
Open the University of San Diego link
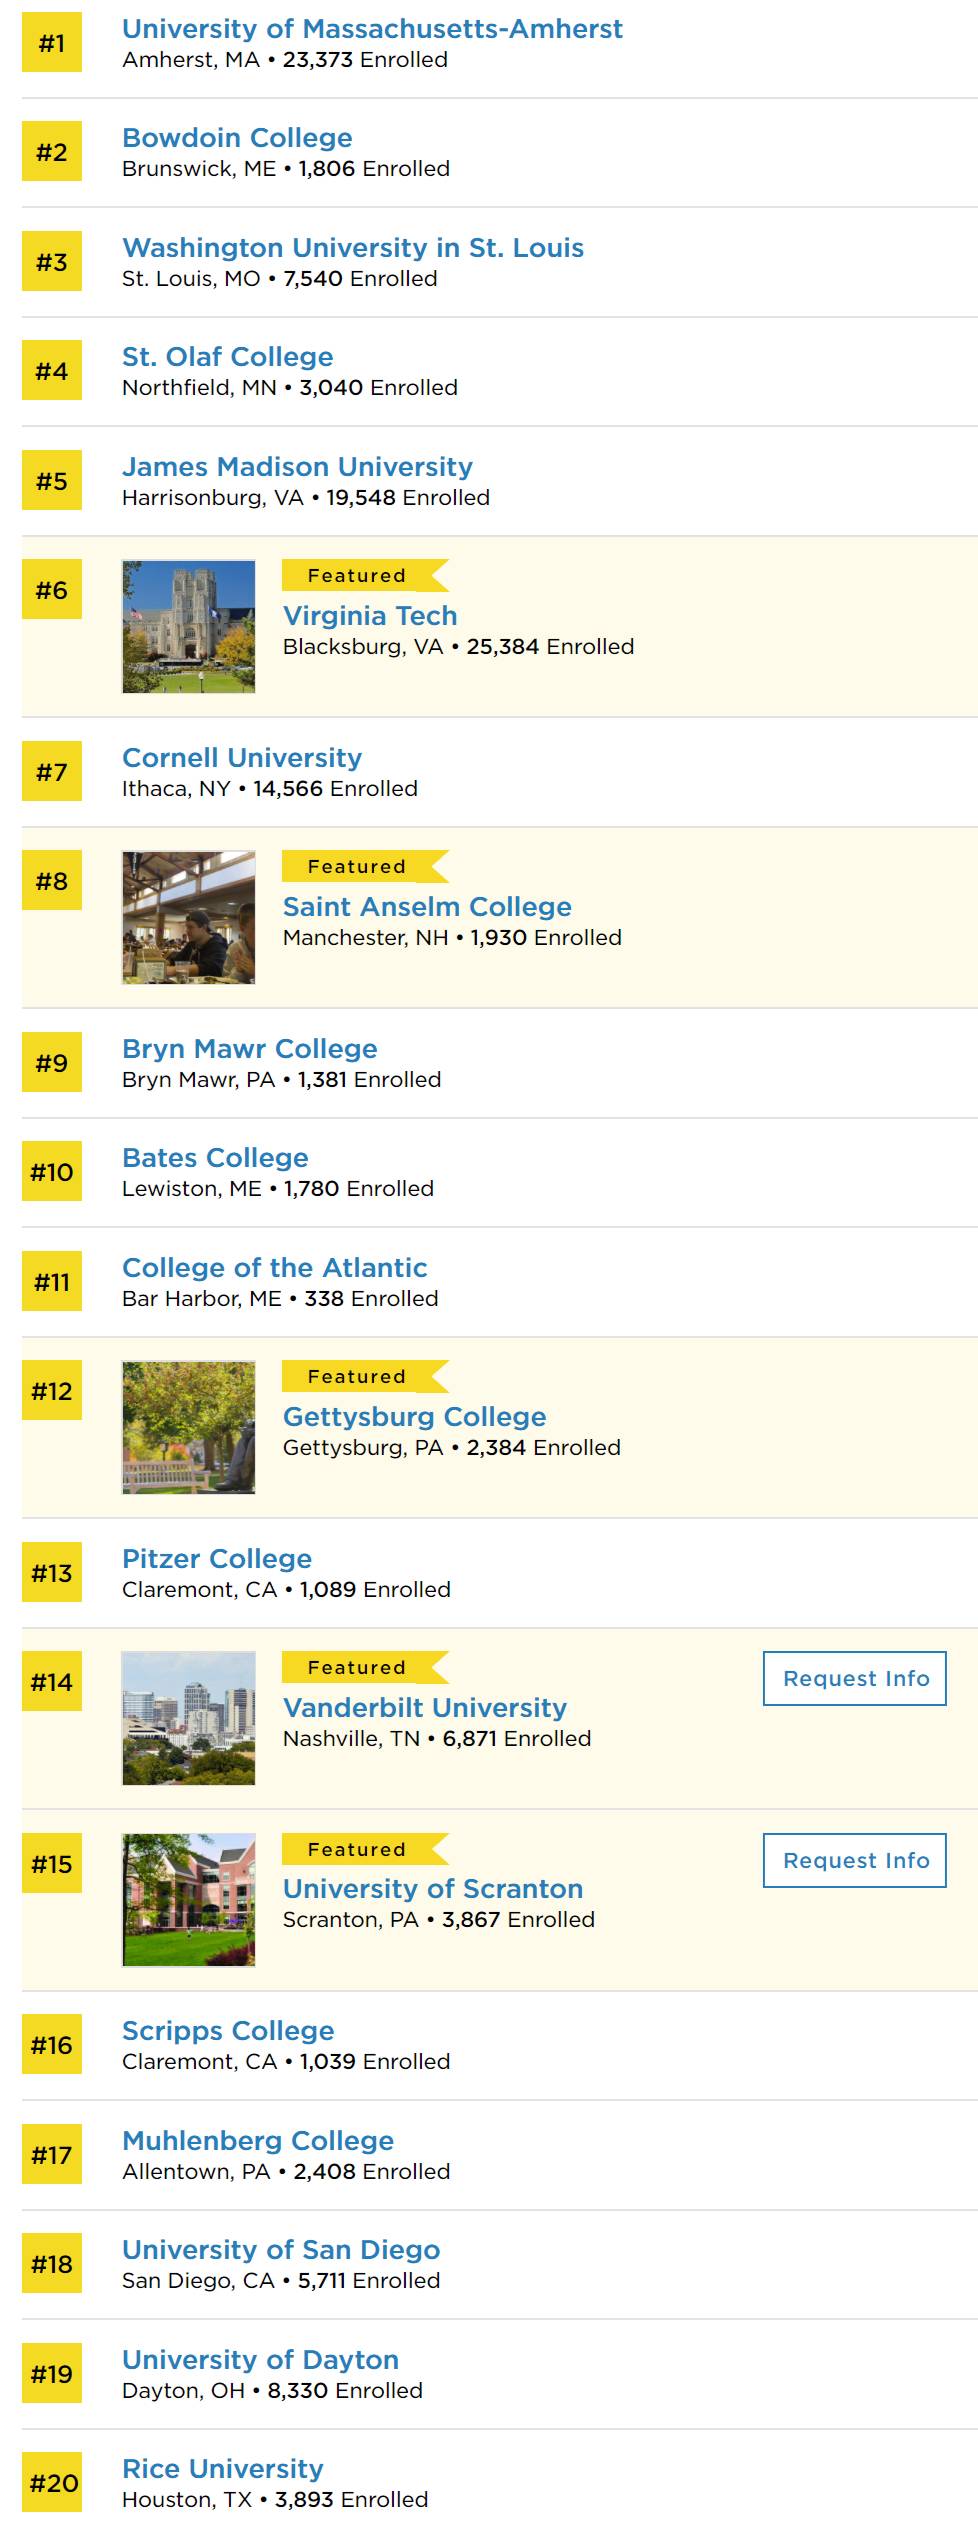pos(281,2250)
